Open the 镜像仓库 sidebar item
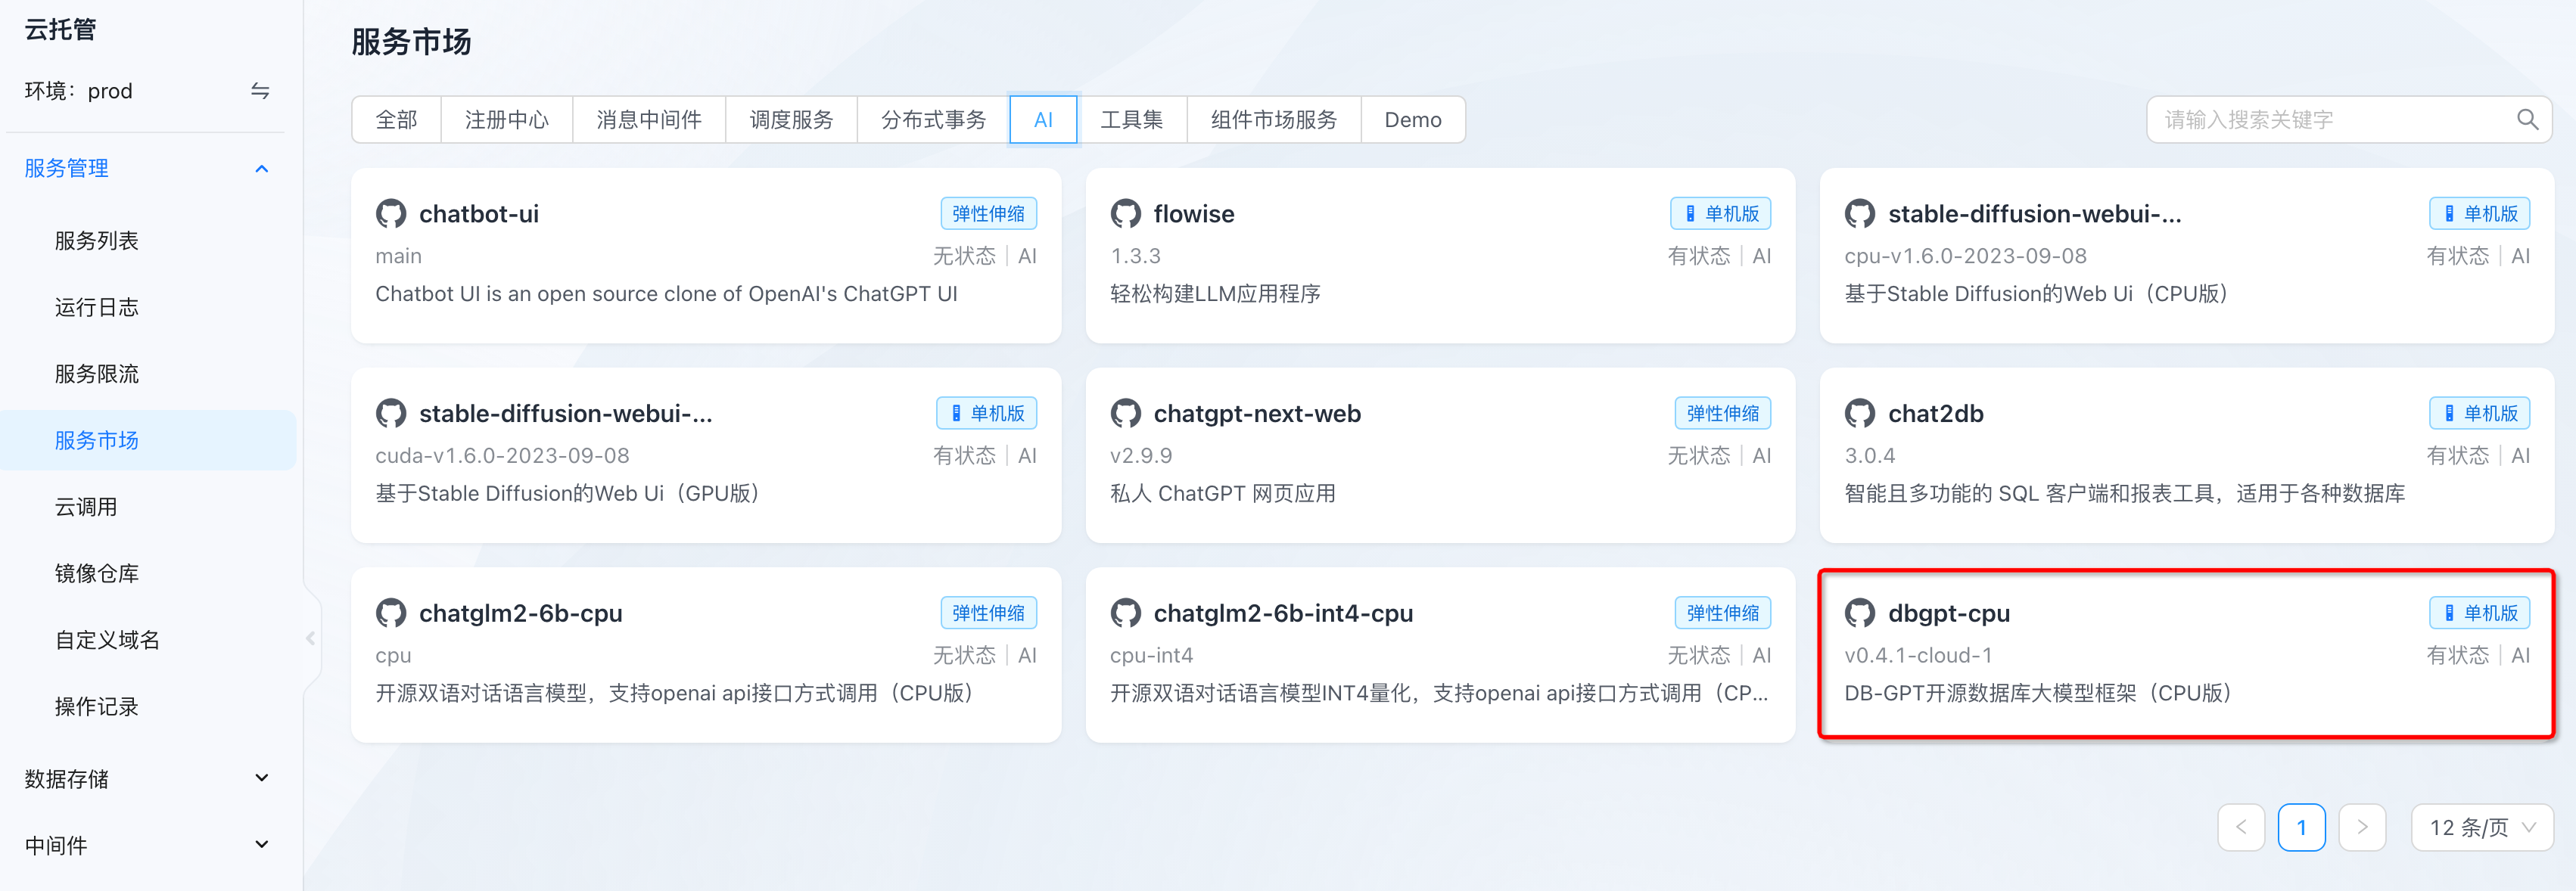This screenshot has height=891, width=2576. click(97, 573)
